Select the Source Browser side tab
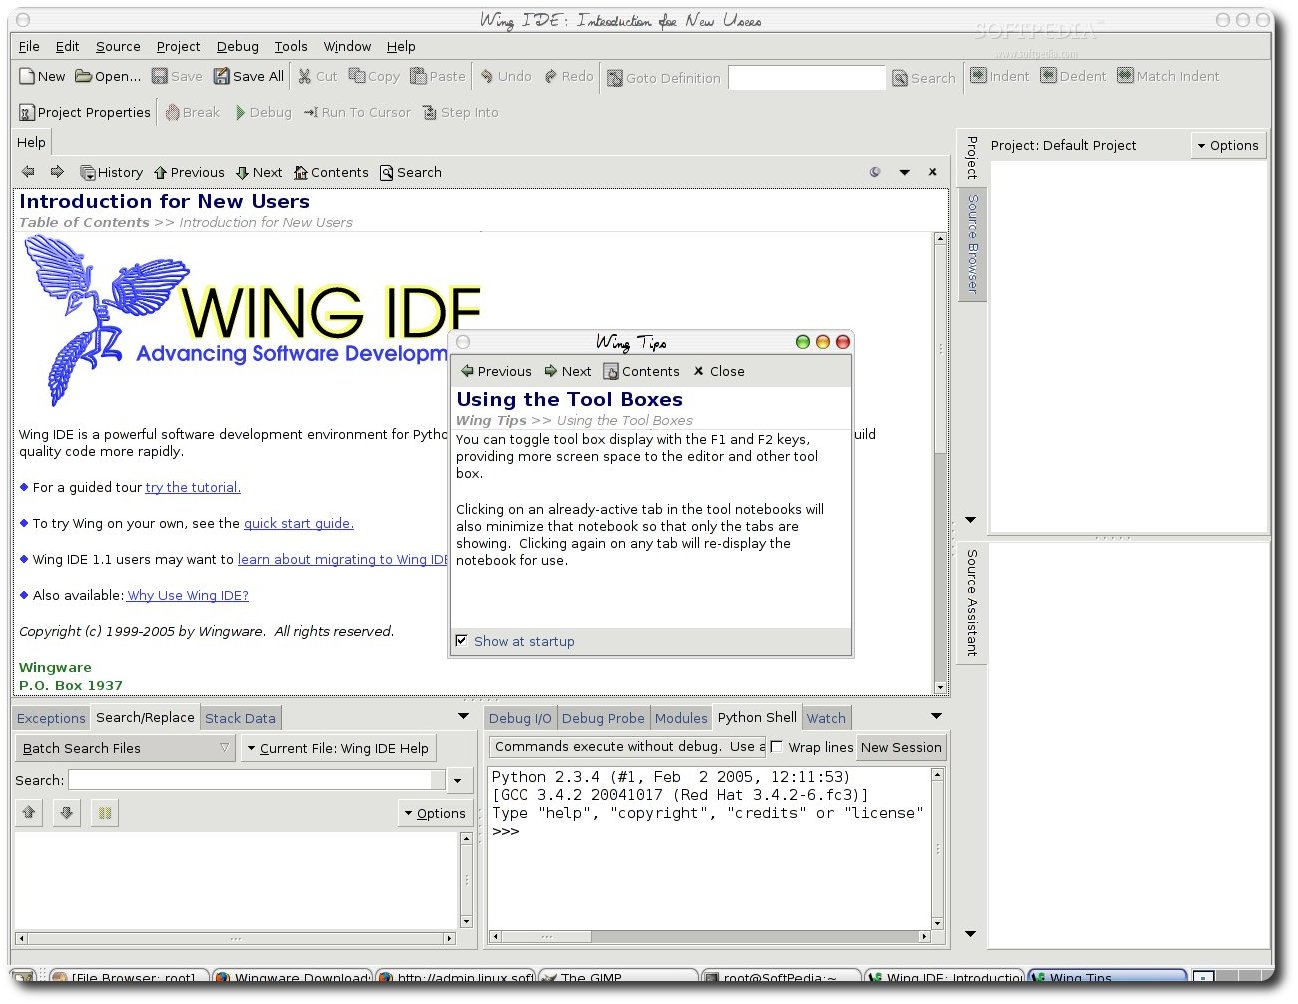Screen dimensions: 1298x1004 tap(972, 243)
